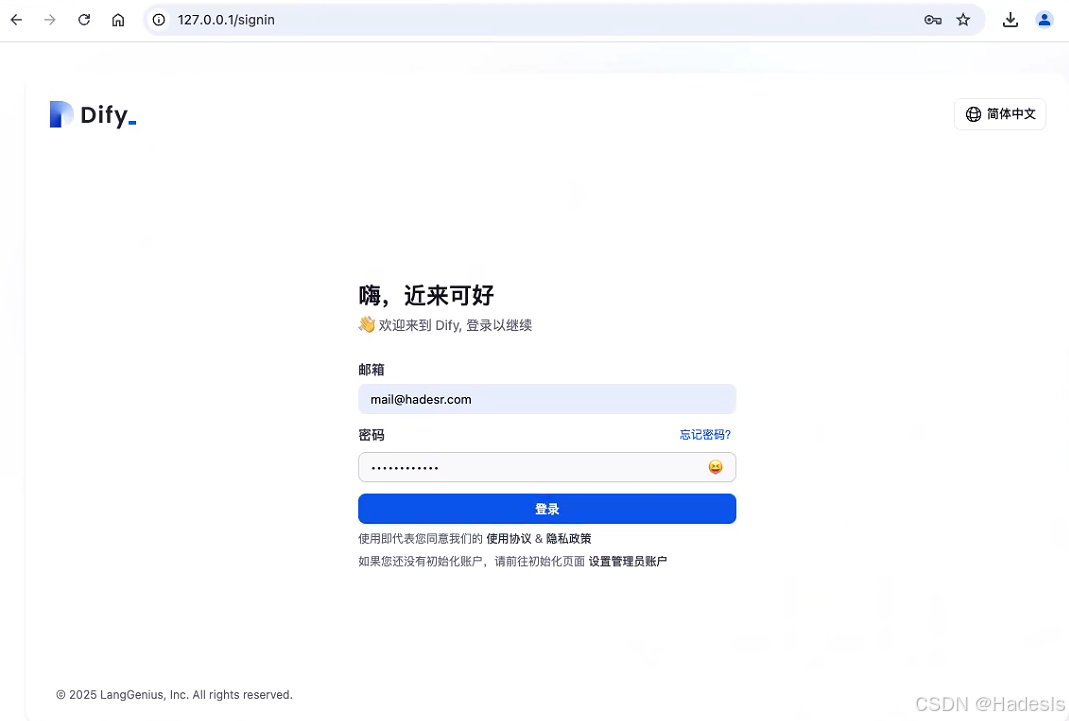Click the 忘记密码? link
The height and width of the screenshot is (721, 1069).
pyautogui.click(x=705, y=435)
